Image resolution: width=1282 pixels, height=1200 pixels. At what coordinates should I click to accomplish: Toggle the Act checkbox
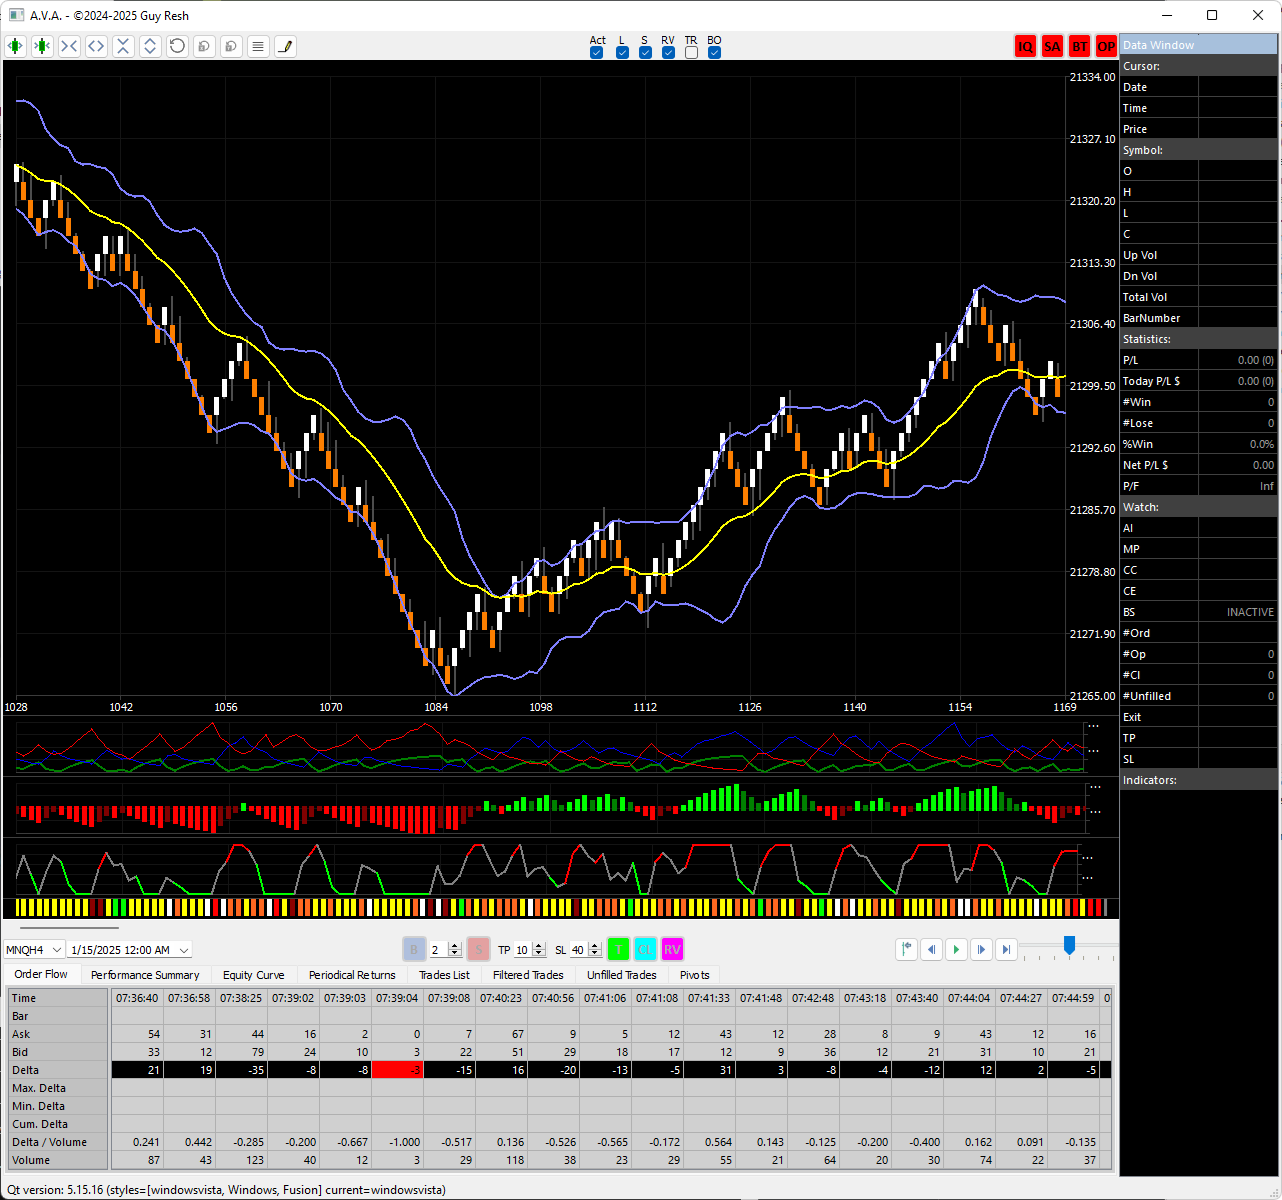pos(597,53)
